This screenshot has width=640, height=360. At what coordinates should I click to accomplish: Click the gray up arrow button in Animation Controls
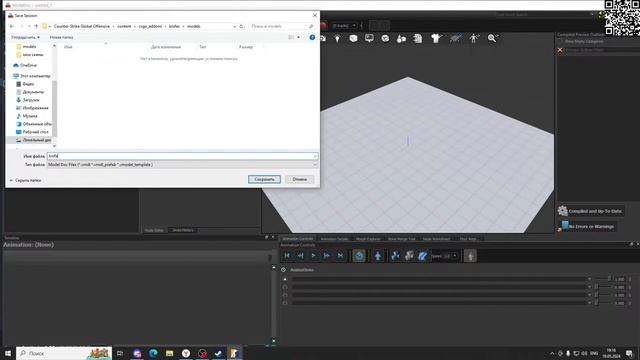(470, 256)
